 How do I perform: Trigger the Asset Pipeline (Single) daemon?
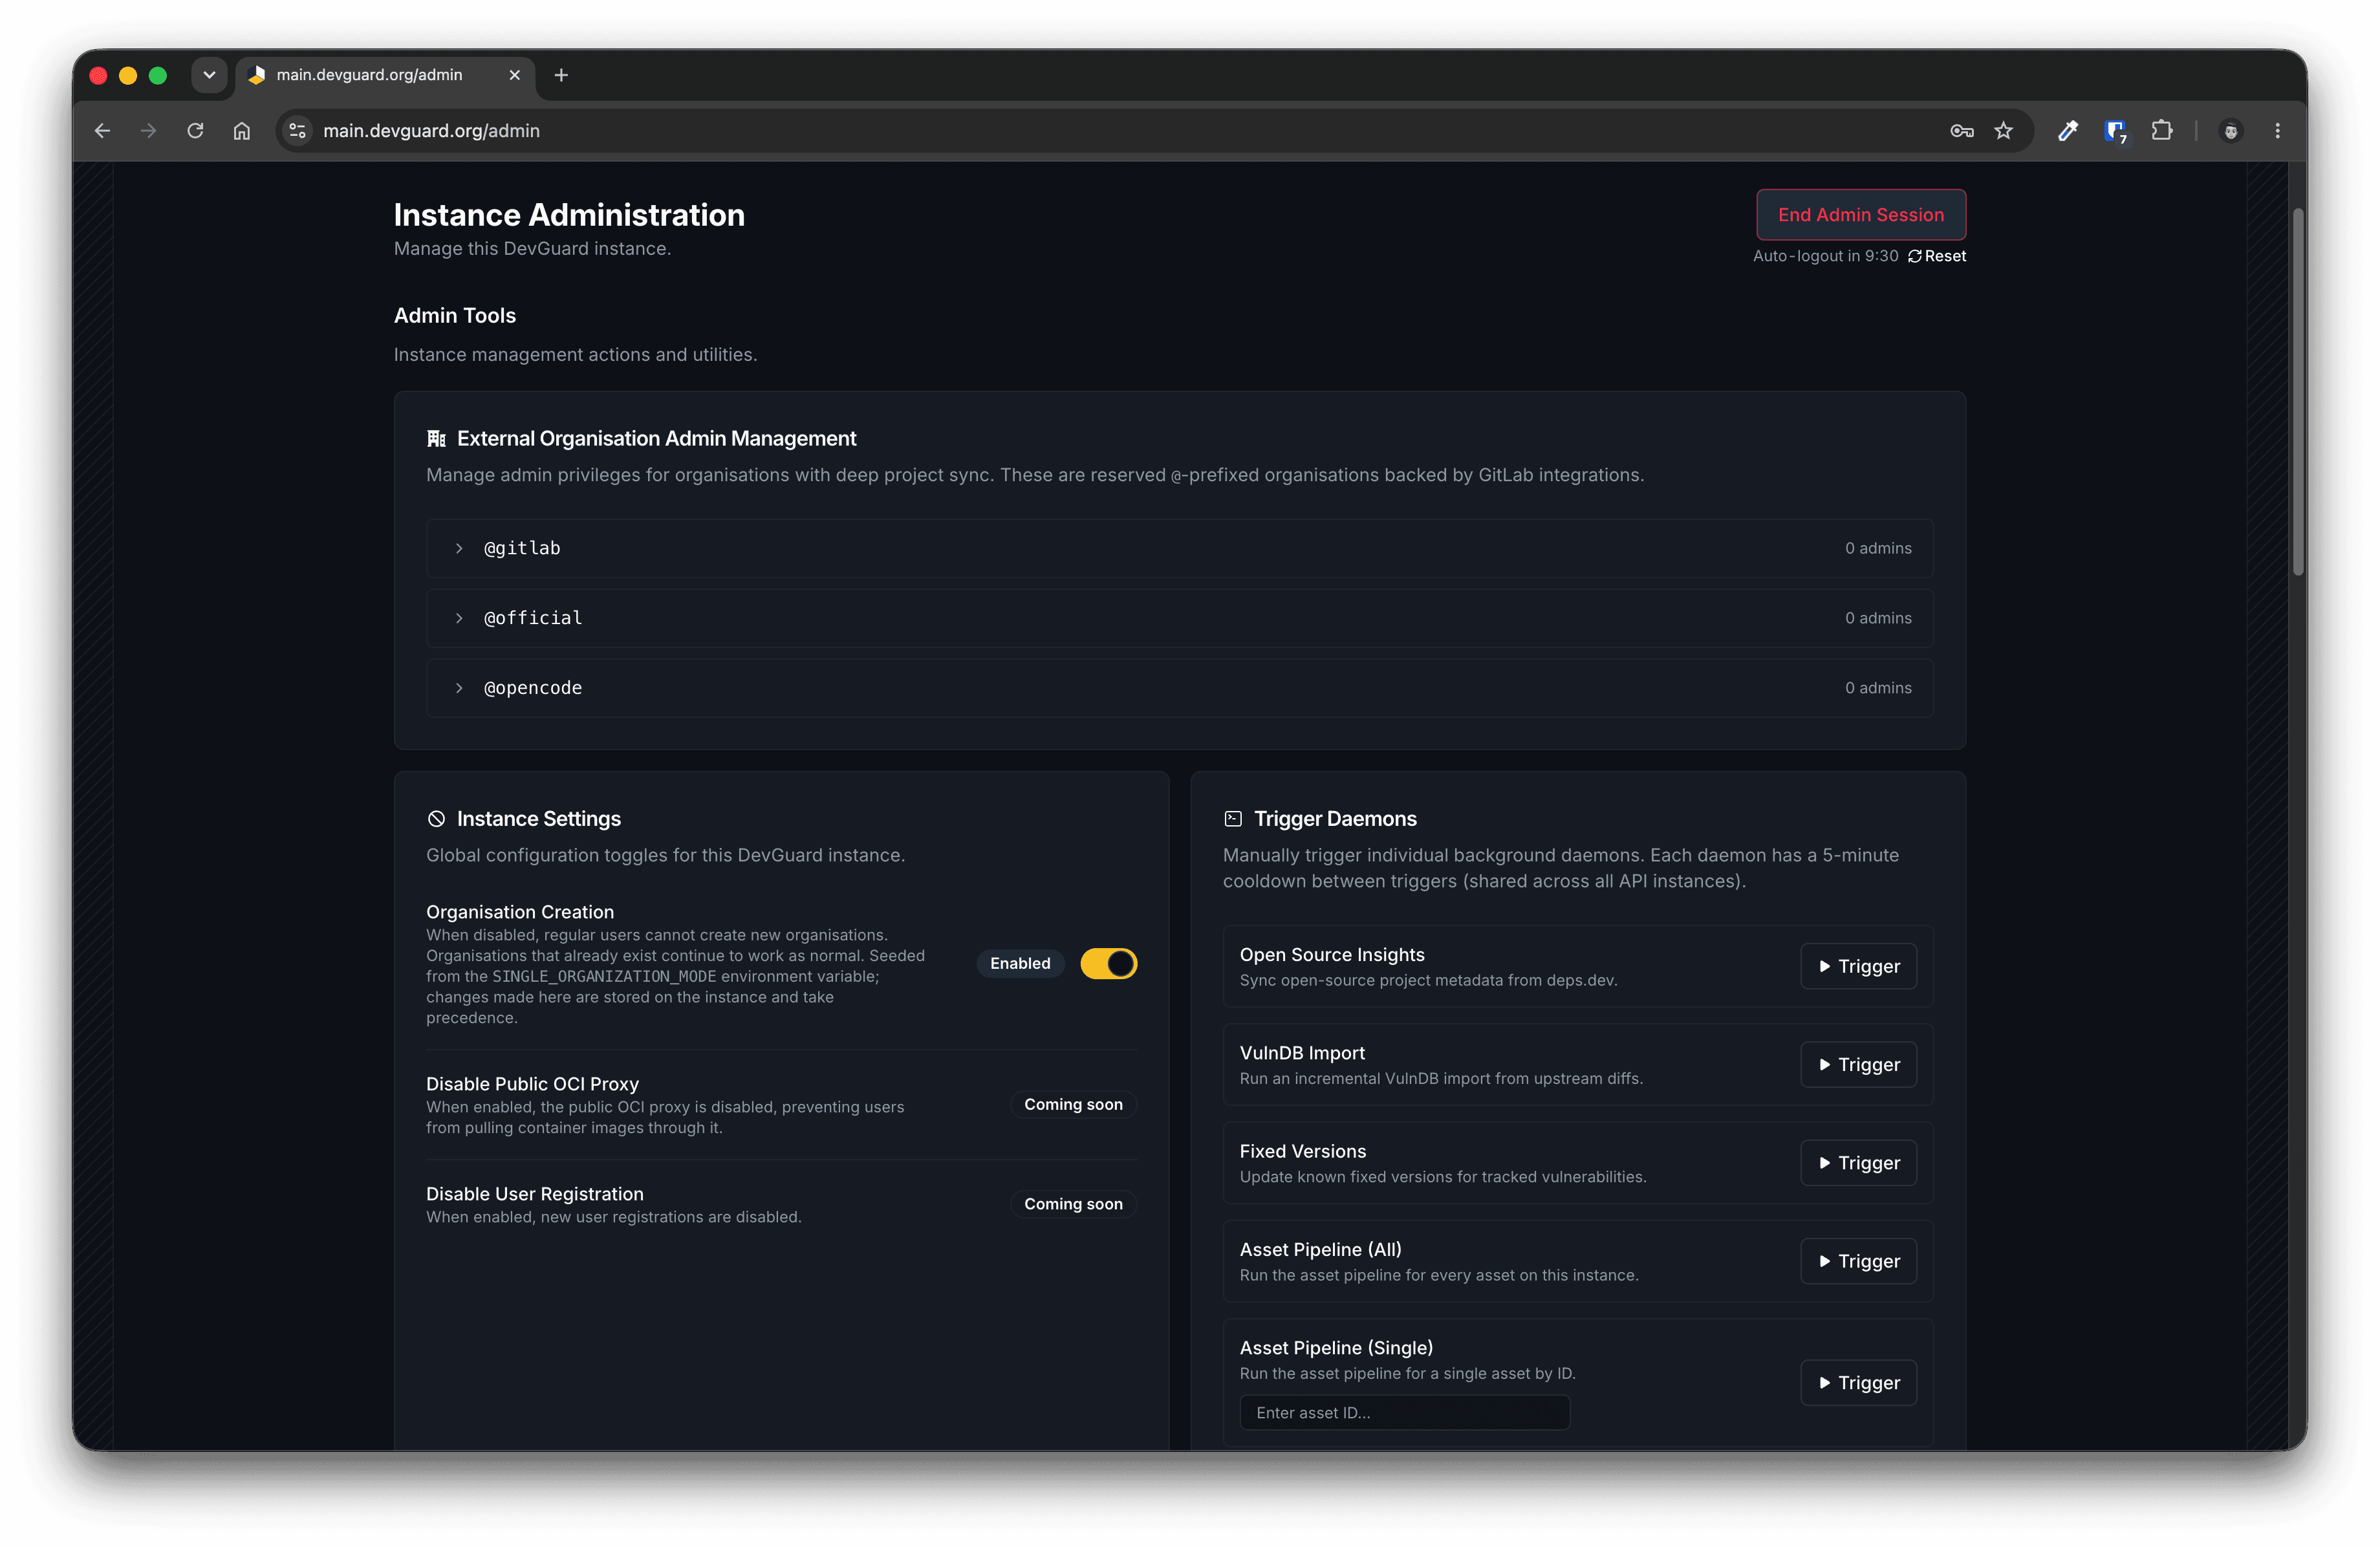tap(1858, 1383)
